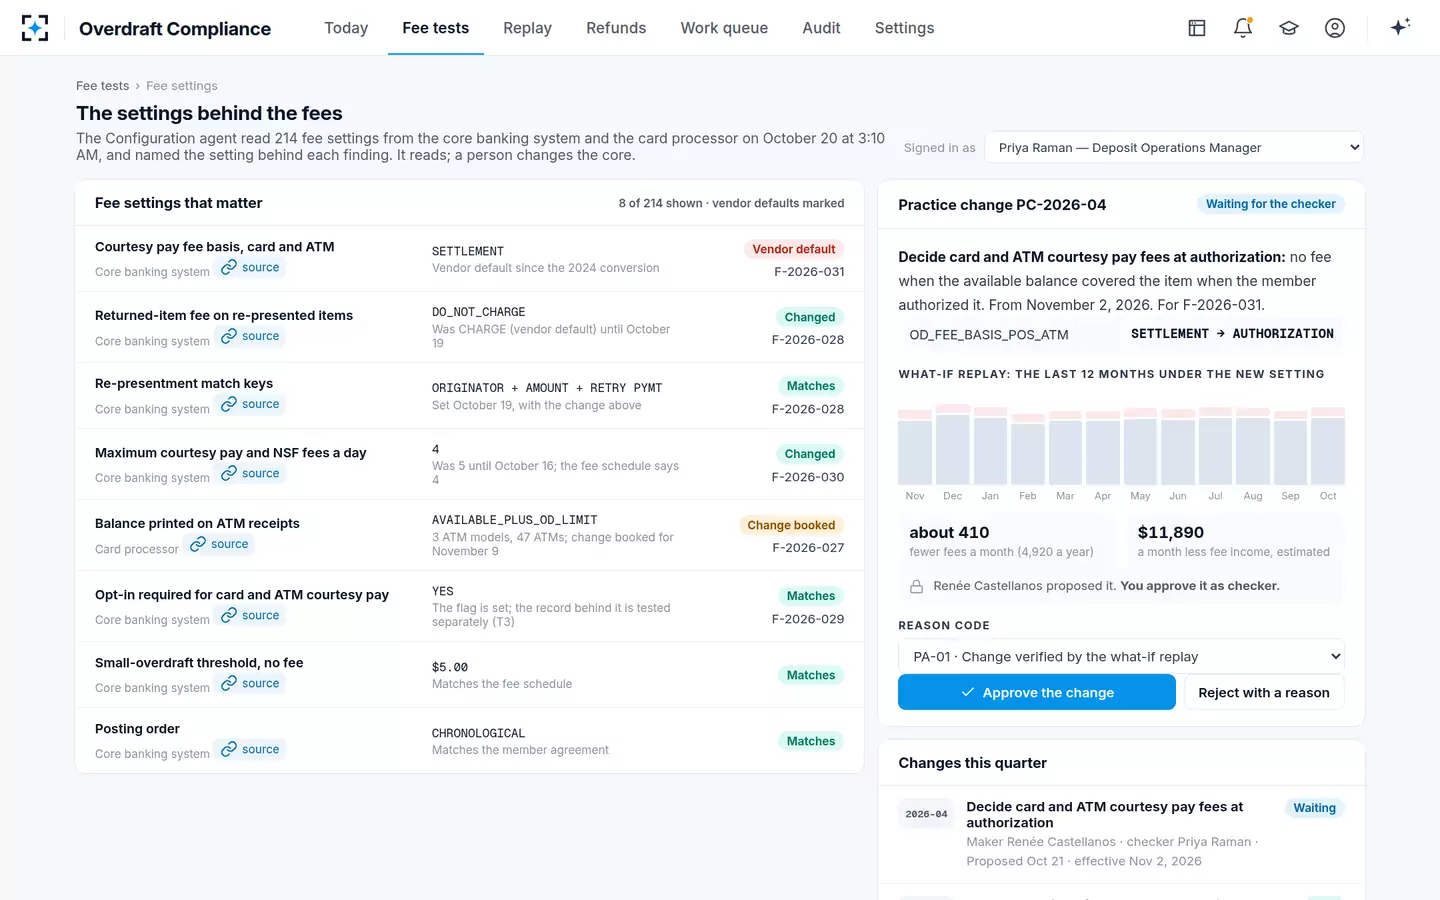The width and height of the screenshot is (1440, 900).
Task: Open the user account icon
Action: pyautogui.click(x=1335, y=28)
